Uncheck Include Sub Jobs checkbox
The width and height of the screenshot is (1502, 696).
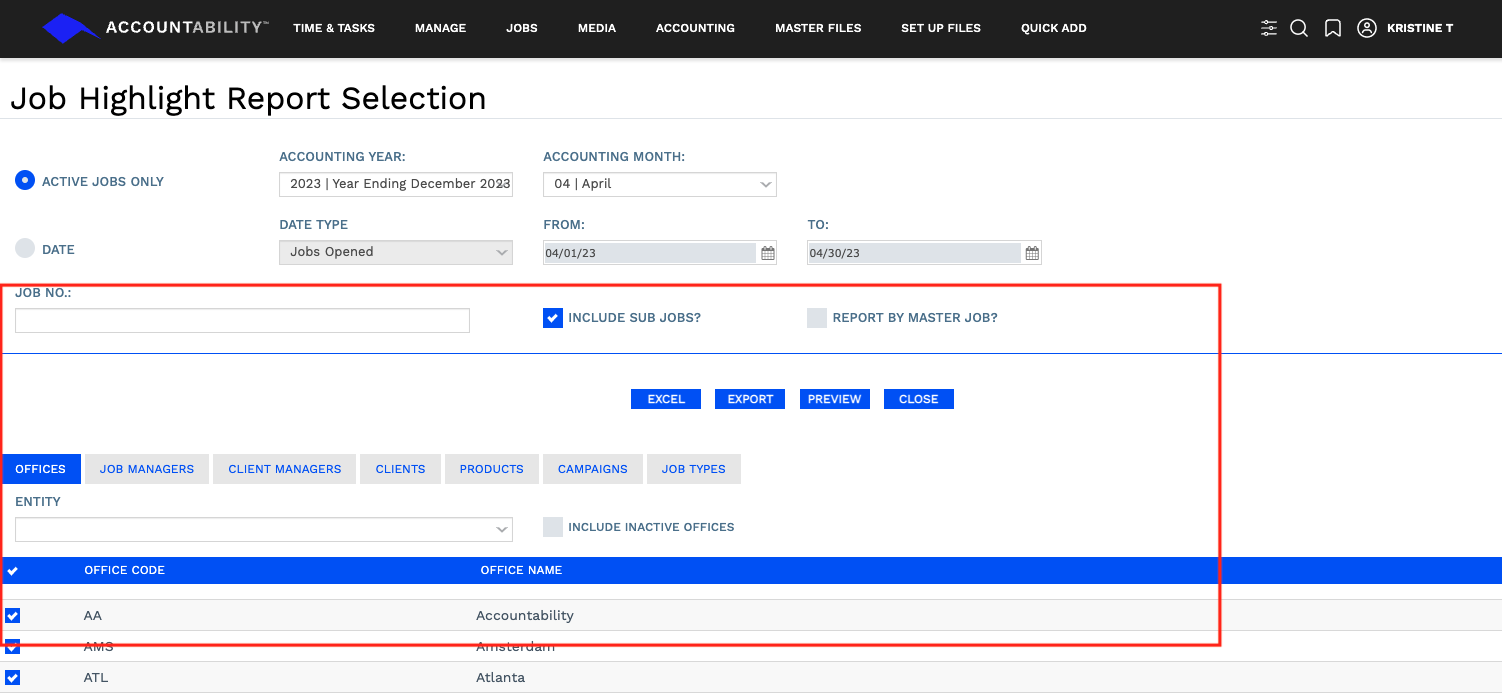click(x=553, y=318)
